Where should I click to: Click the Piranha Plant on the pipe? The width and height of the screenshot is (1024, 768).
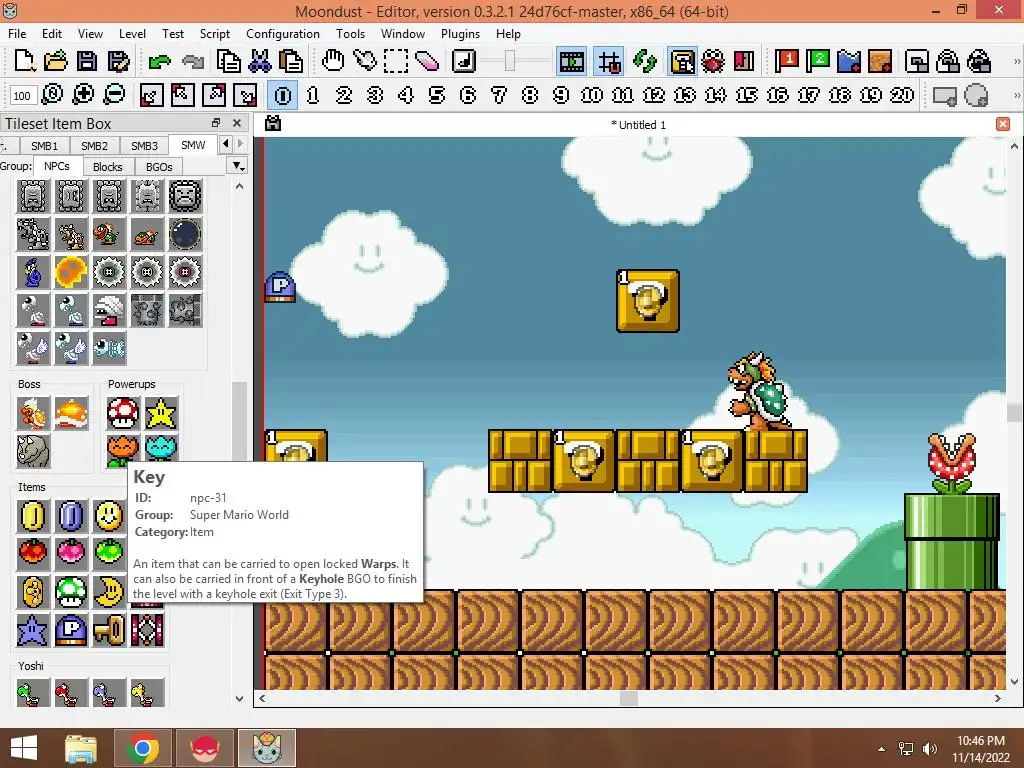point(952,463)
